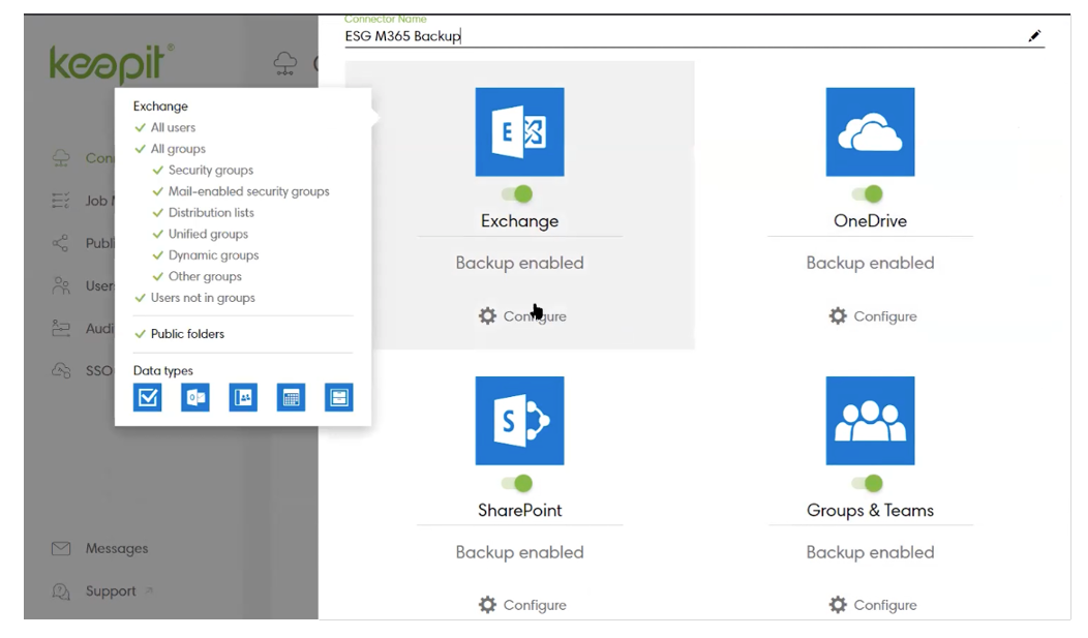Open the Support link in sidebar

[x=110, y=591]
